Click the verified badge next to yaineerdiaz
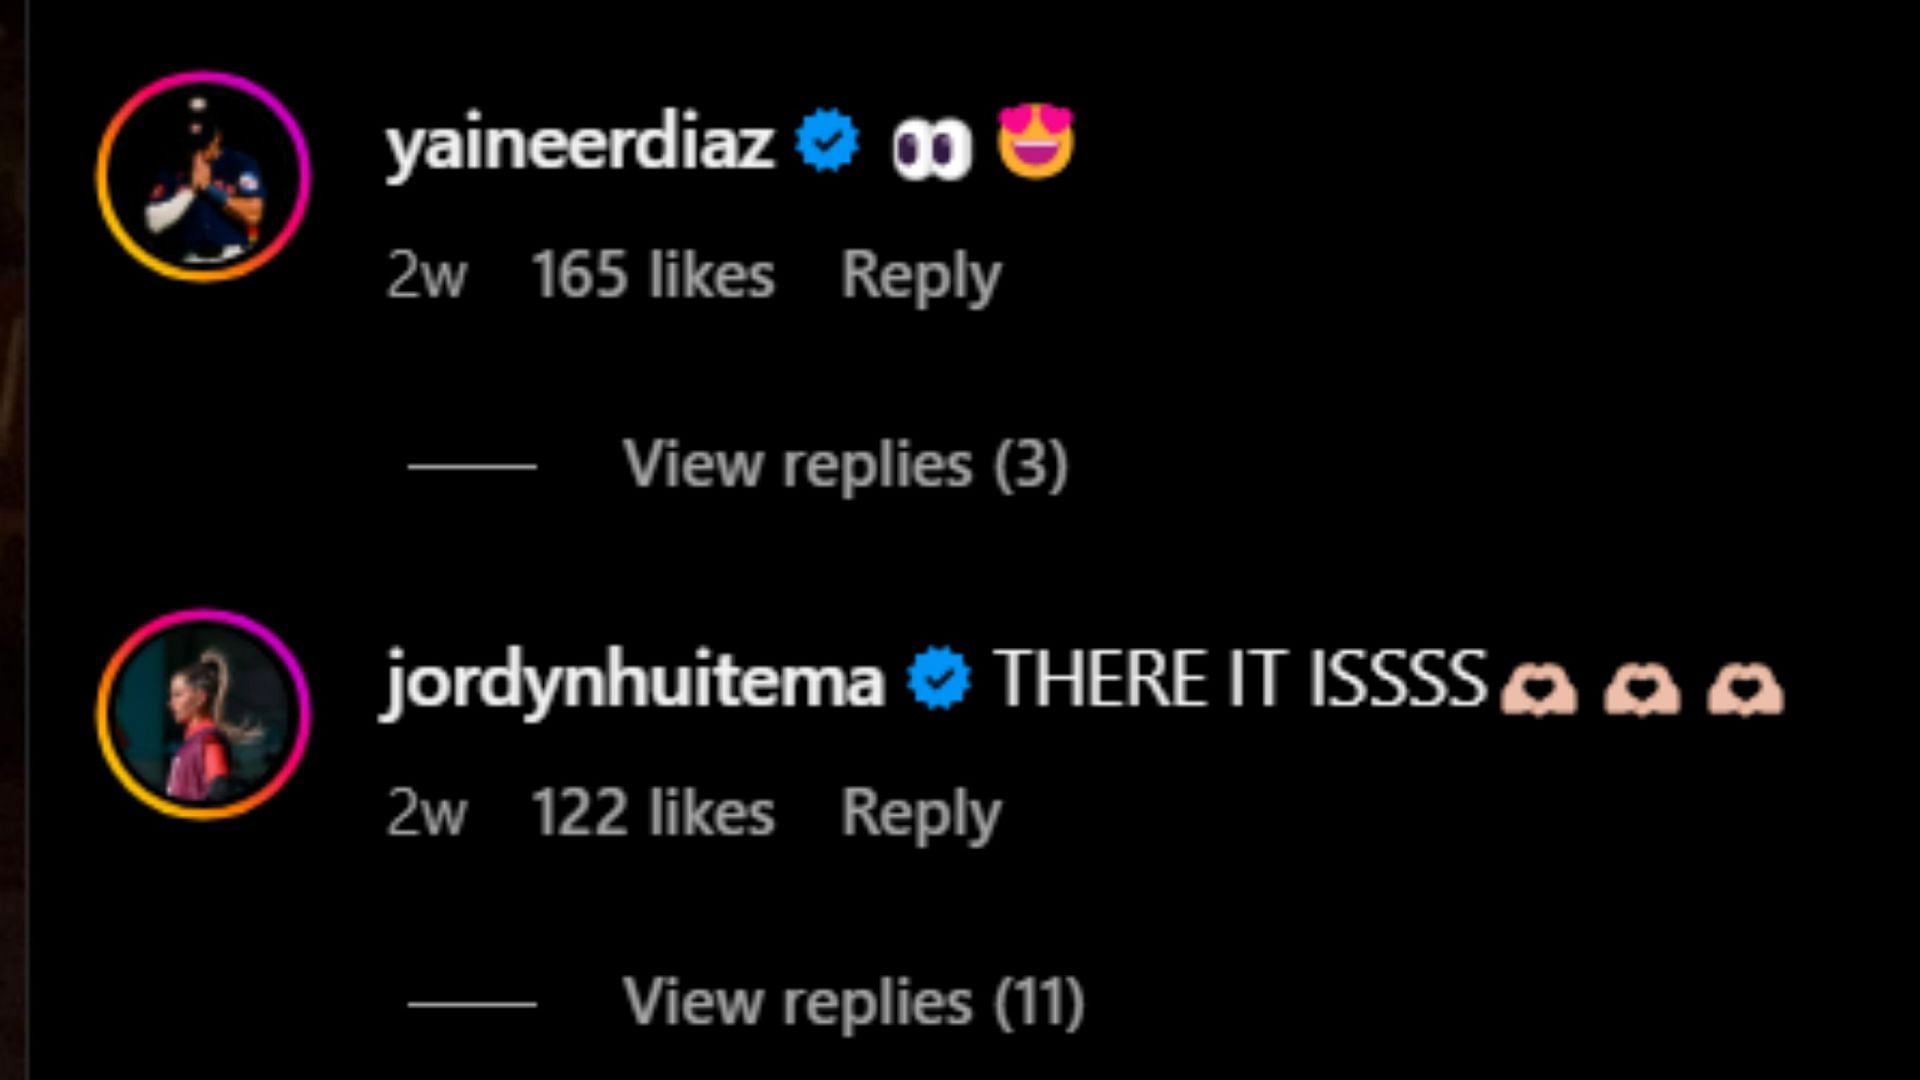1920x1080 pixels. click(x=827, y=140)
